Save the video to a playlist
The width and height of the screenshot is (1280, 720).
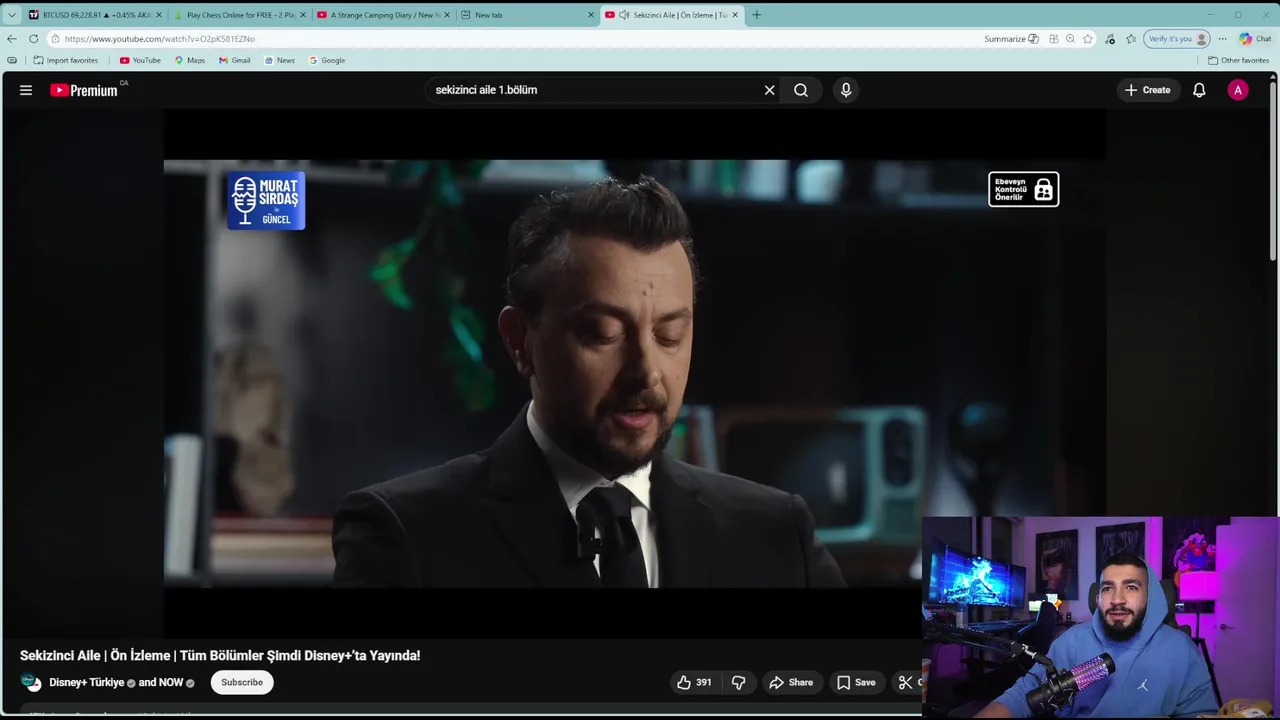pyautogui.click(x=856, y=682)
